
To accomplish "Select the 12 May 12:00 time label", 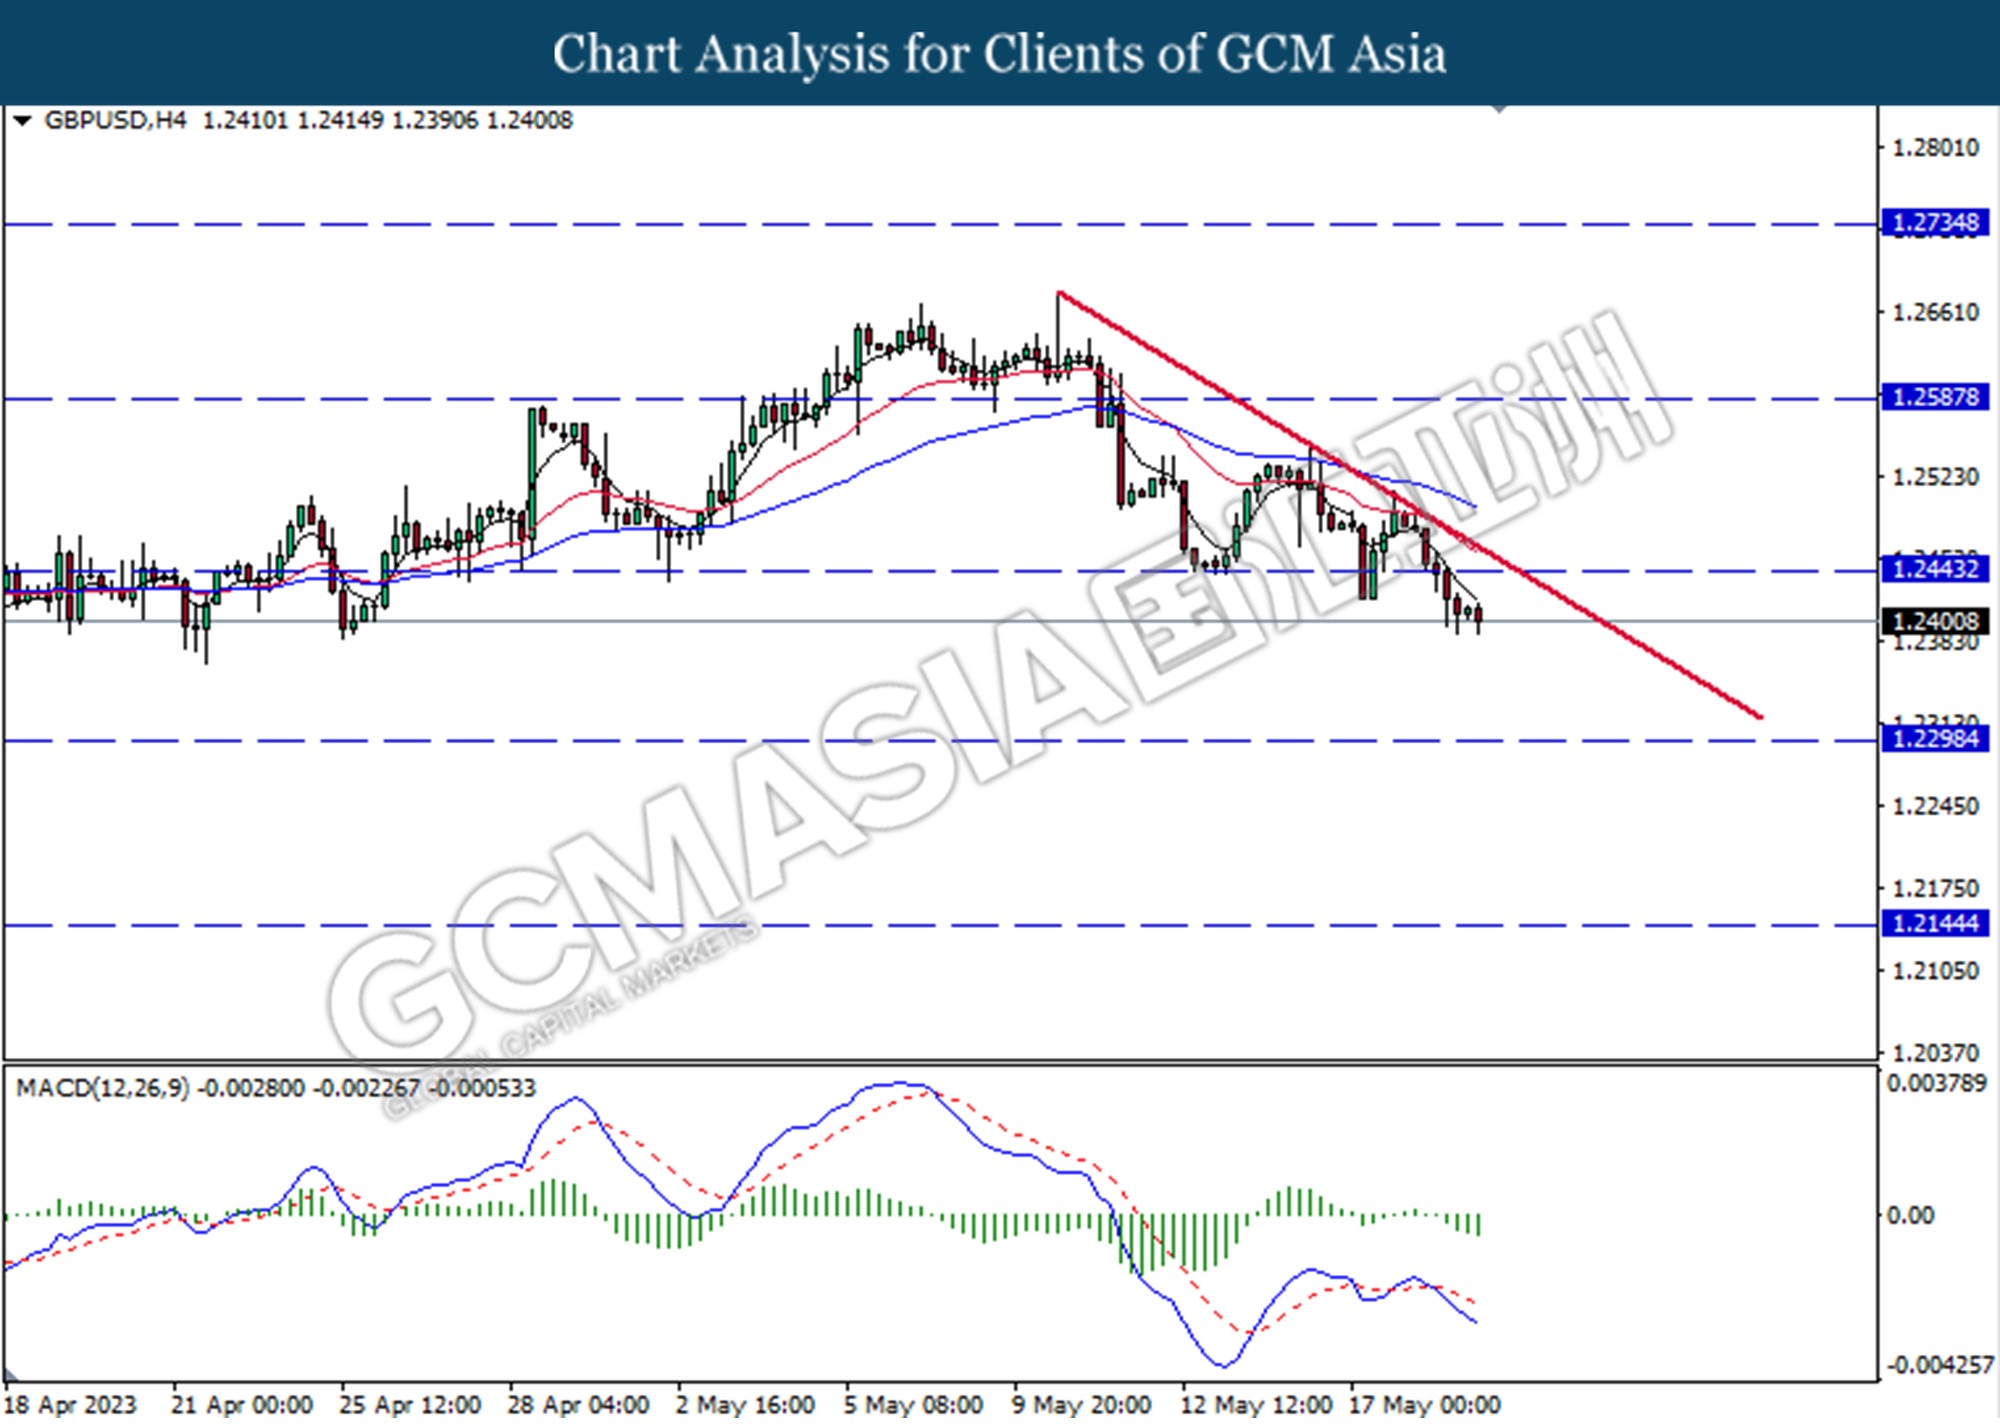I will tap(1256, 1405).
